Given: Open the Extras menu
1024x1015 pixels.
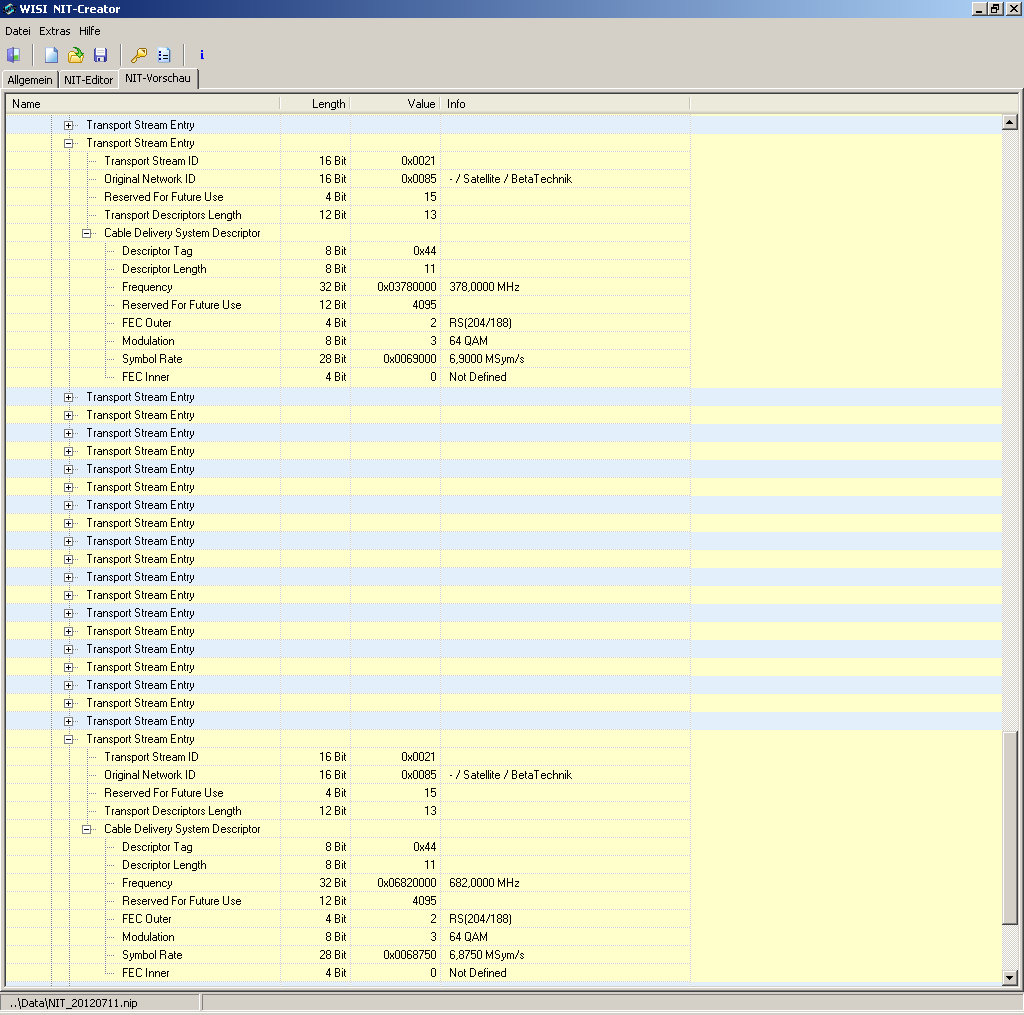Looking at the screenshot, I should [x=55, y=31].
